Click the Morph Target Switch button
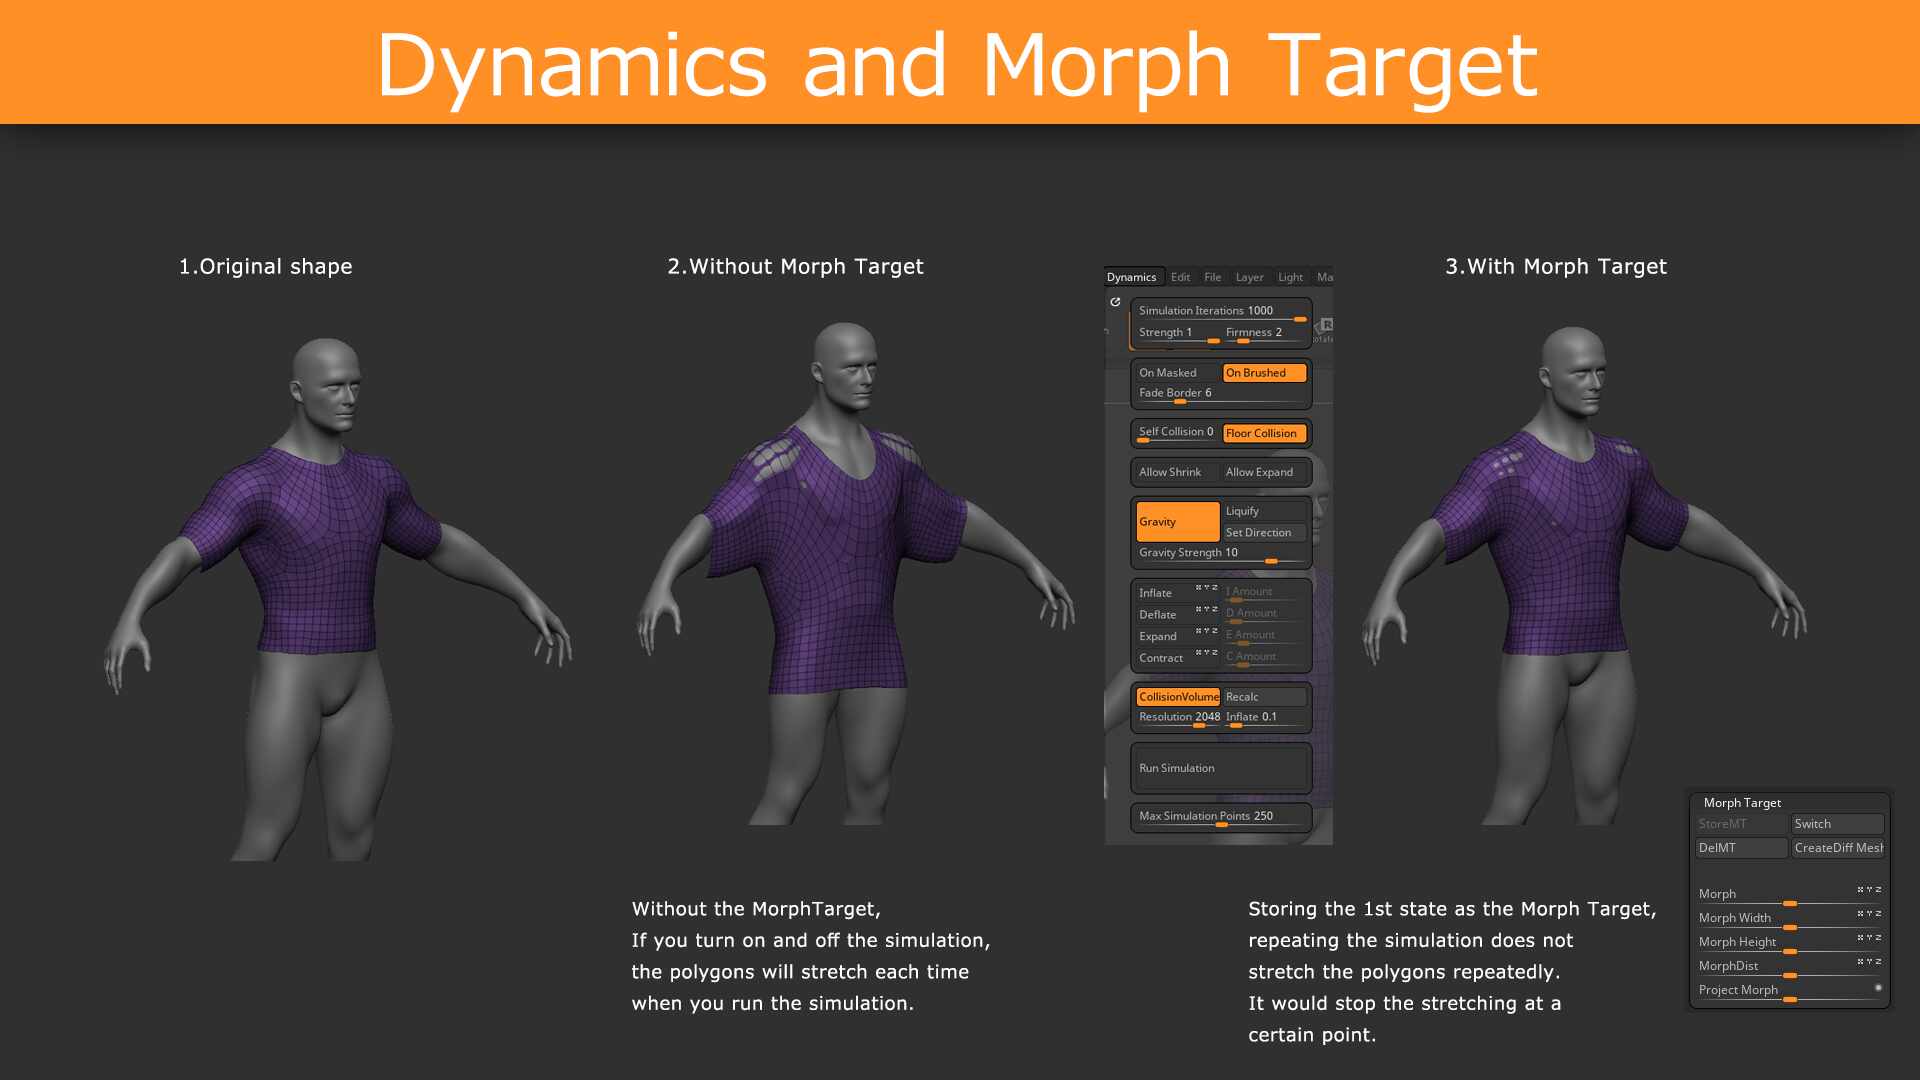This screenshot has height=1080, width=1920. tap(1836, 824)
